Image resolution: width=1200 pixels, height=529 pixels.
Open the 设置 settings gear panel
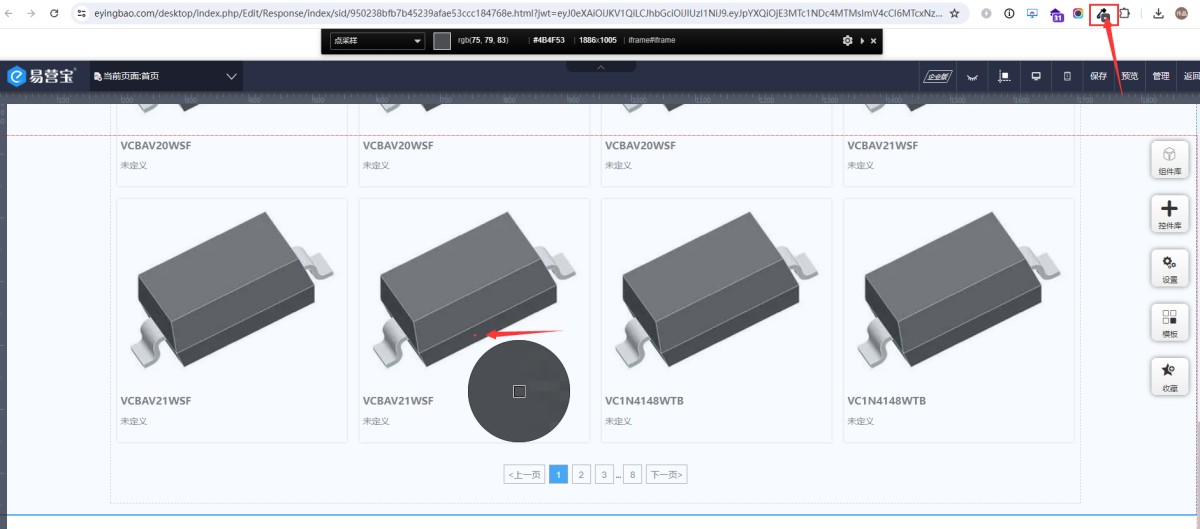(1170, 268)
